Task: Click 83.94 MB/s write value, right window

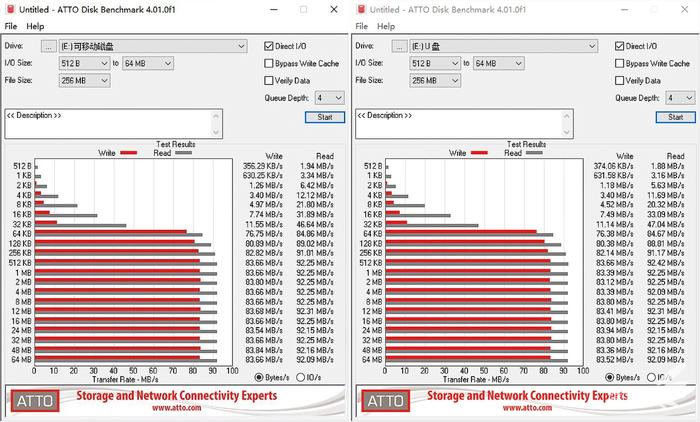Action: [x=615, y=331]
